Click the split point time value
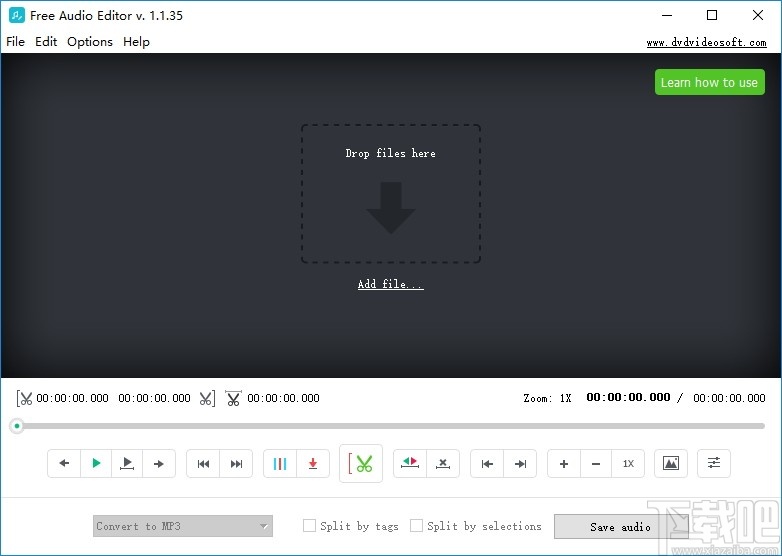The height and width of the screenshot is (556, 782). [x=283, y=398]
